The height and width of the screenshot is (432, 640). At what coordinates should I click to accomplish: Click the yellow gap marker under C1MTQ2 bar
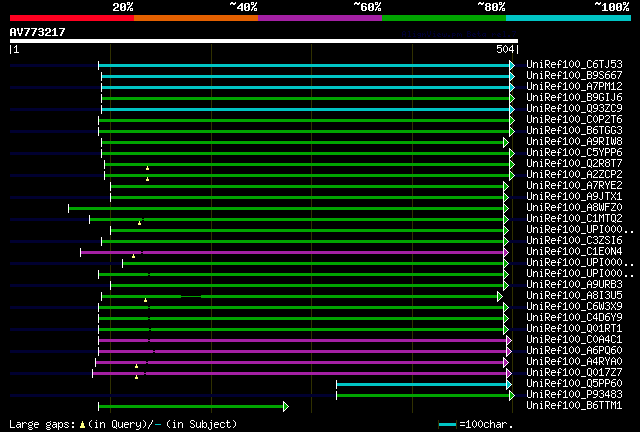140,223
